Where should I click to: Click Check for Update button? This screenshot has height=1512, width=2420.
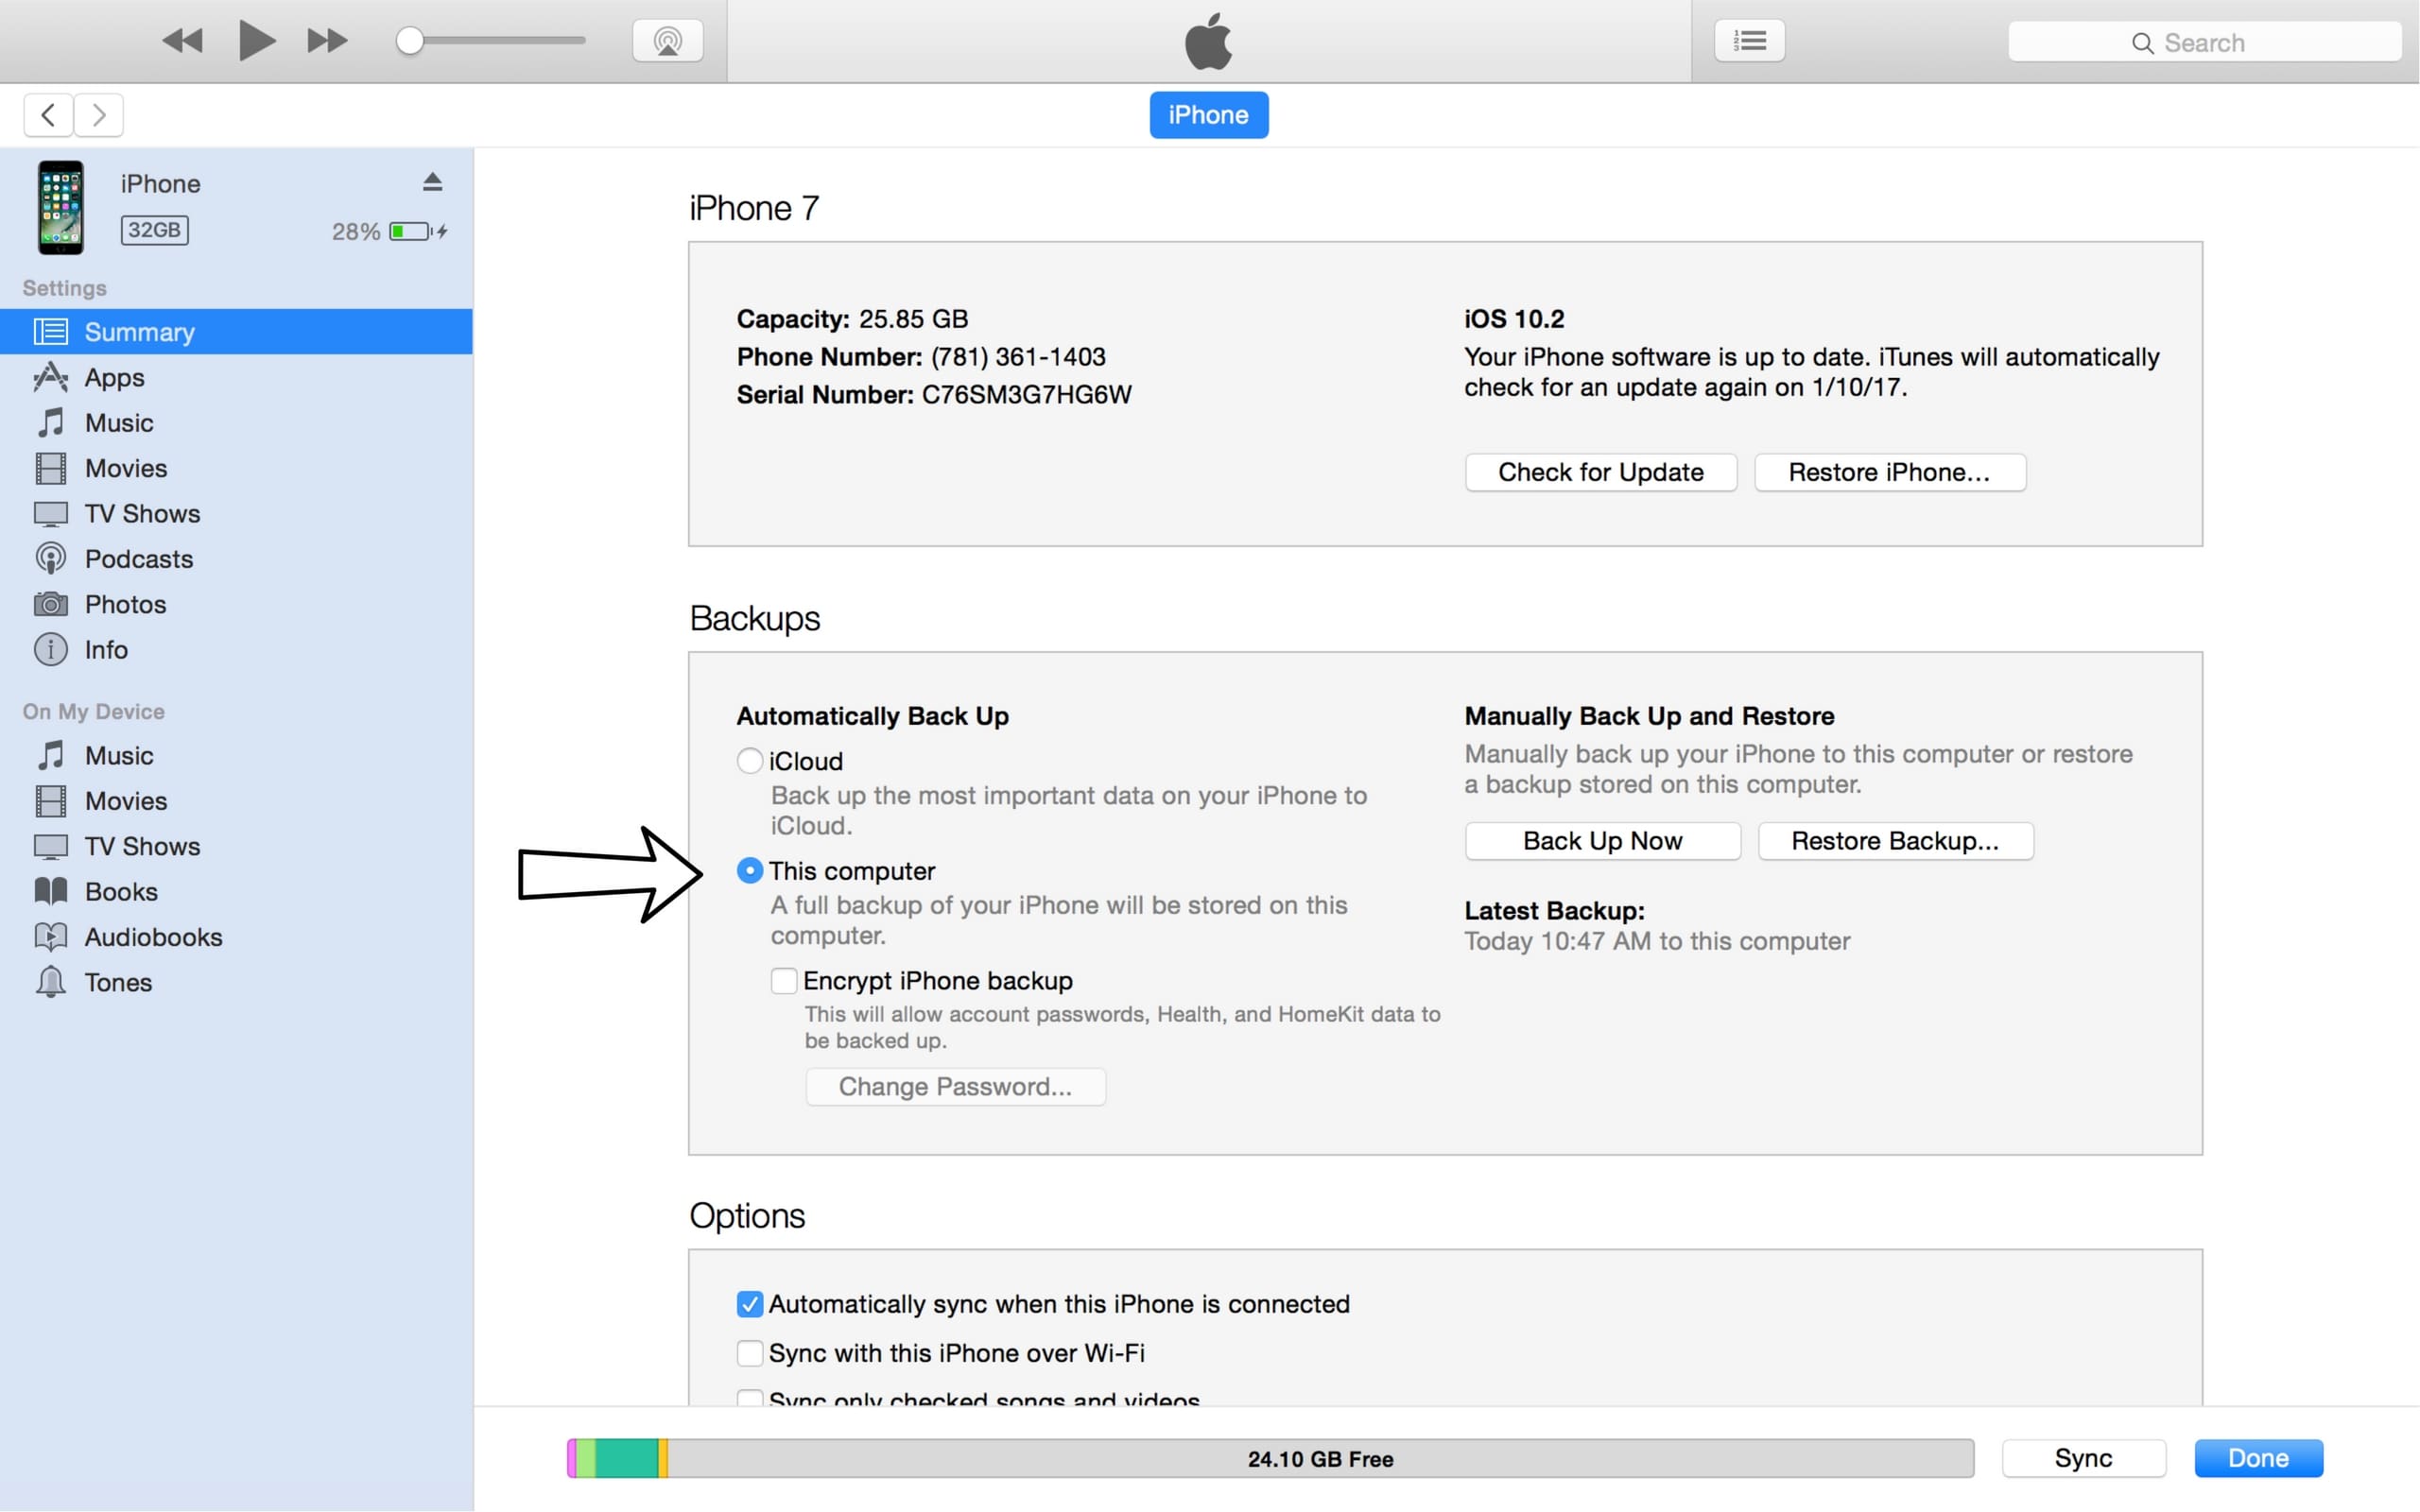(1598, 472)
